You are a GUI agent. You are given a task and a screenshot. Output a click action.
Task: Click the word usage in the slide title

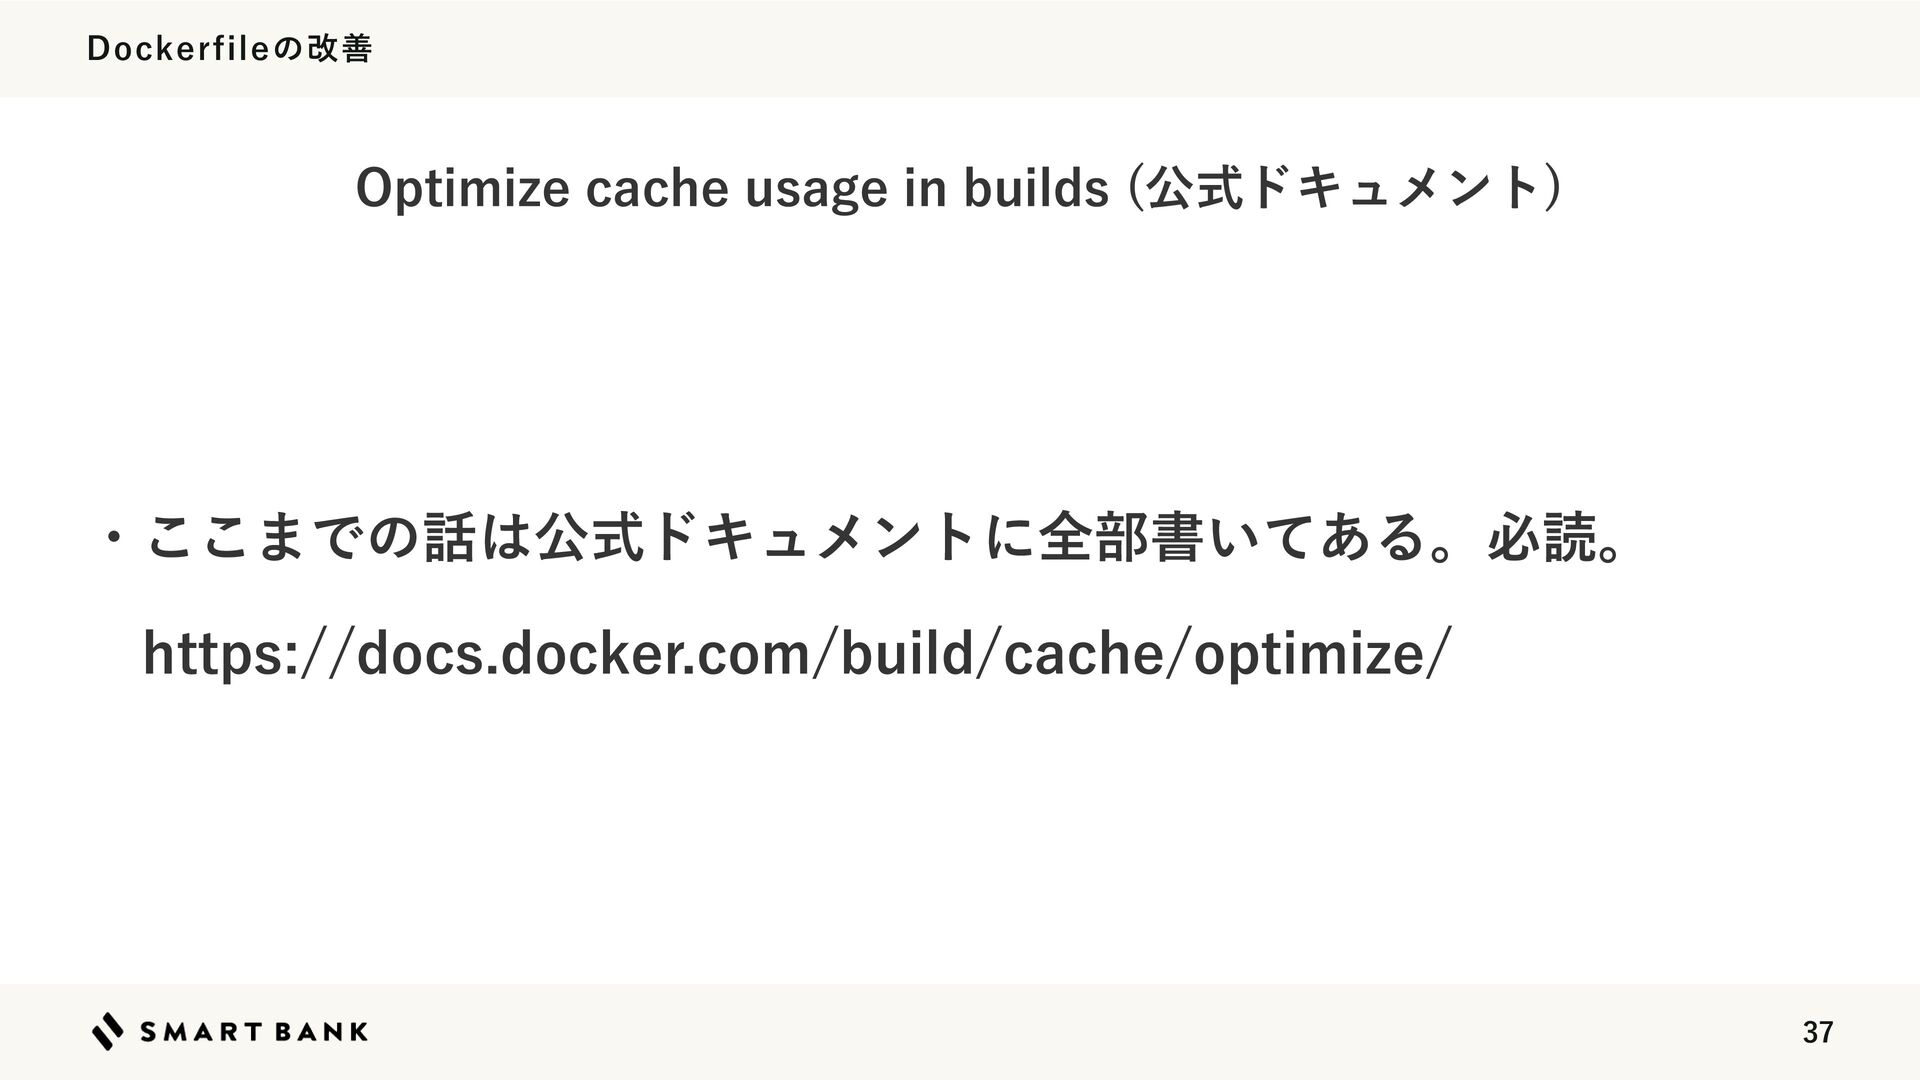[816, 188]
